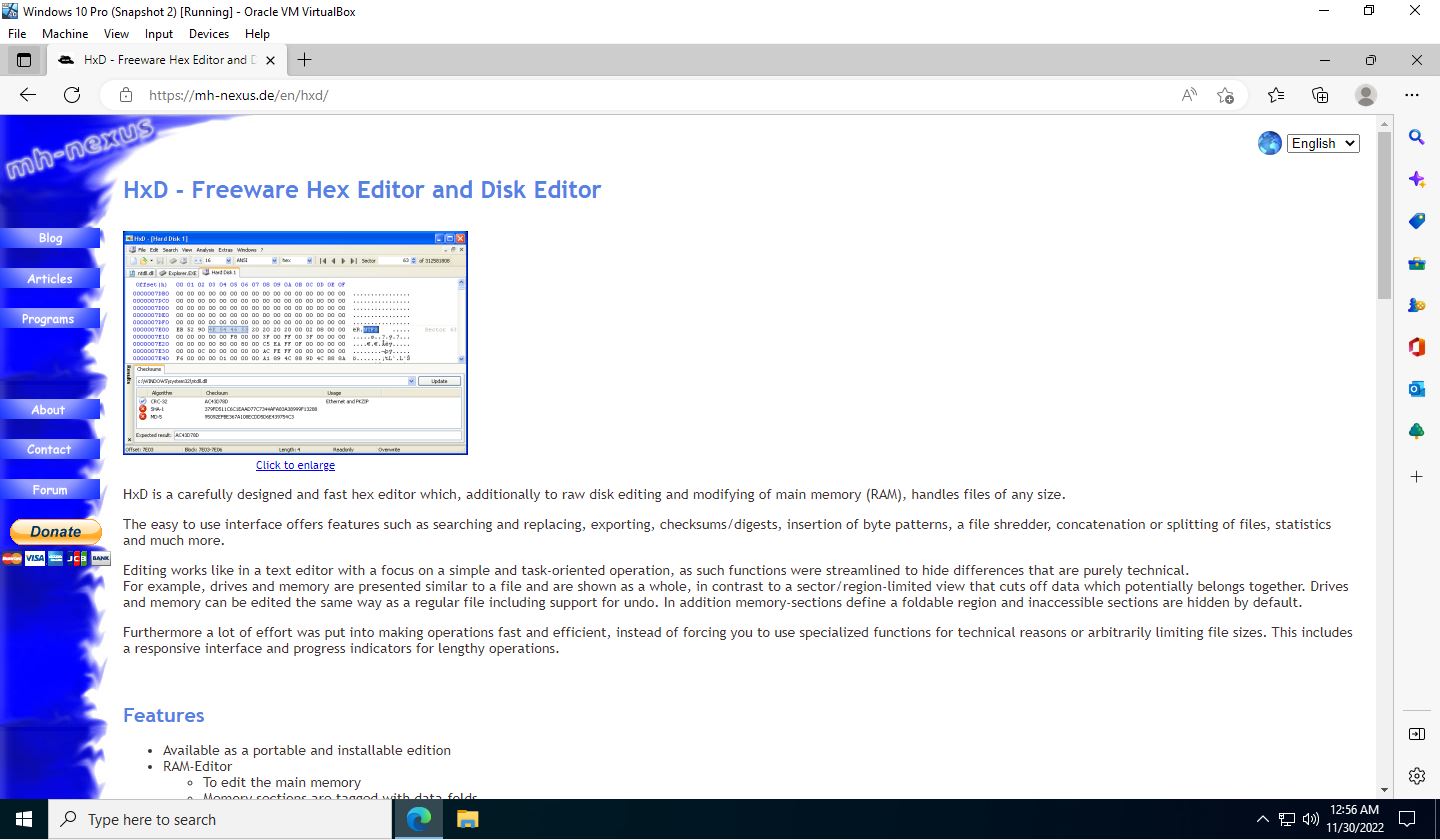Viewport: 1440px width, 840px height.
Task: Reload the current page
Action: tap(72, 95)
